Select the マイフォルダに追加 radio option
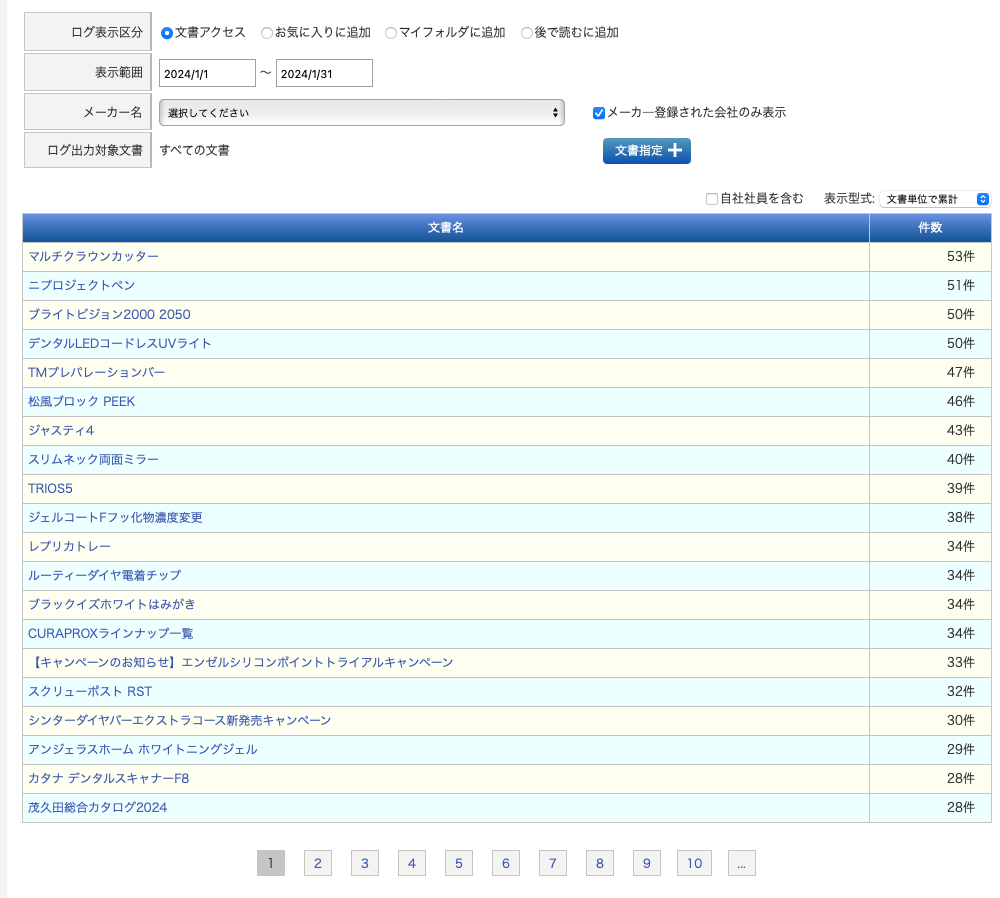The width and height of the screenshot is (1000, 898). (391, 33)
